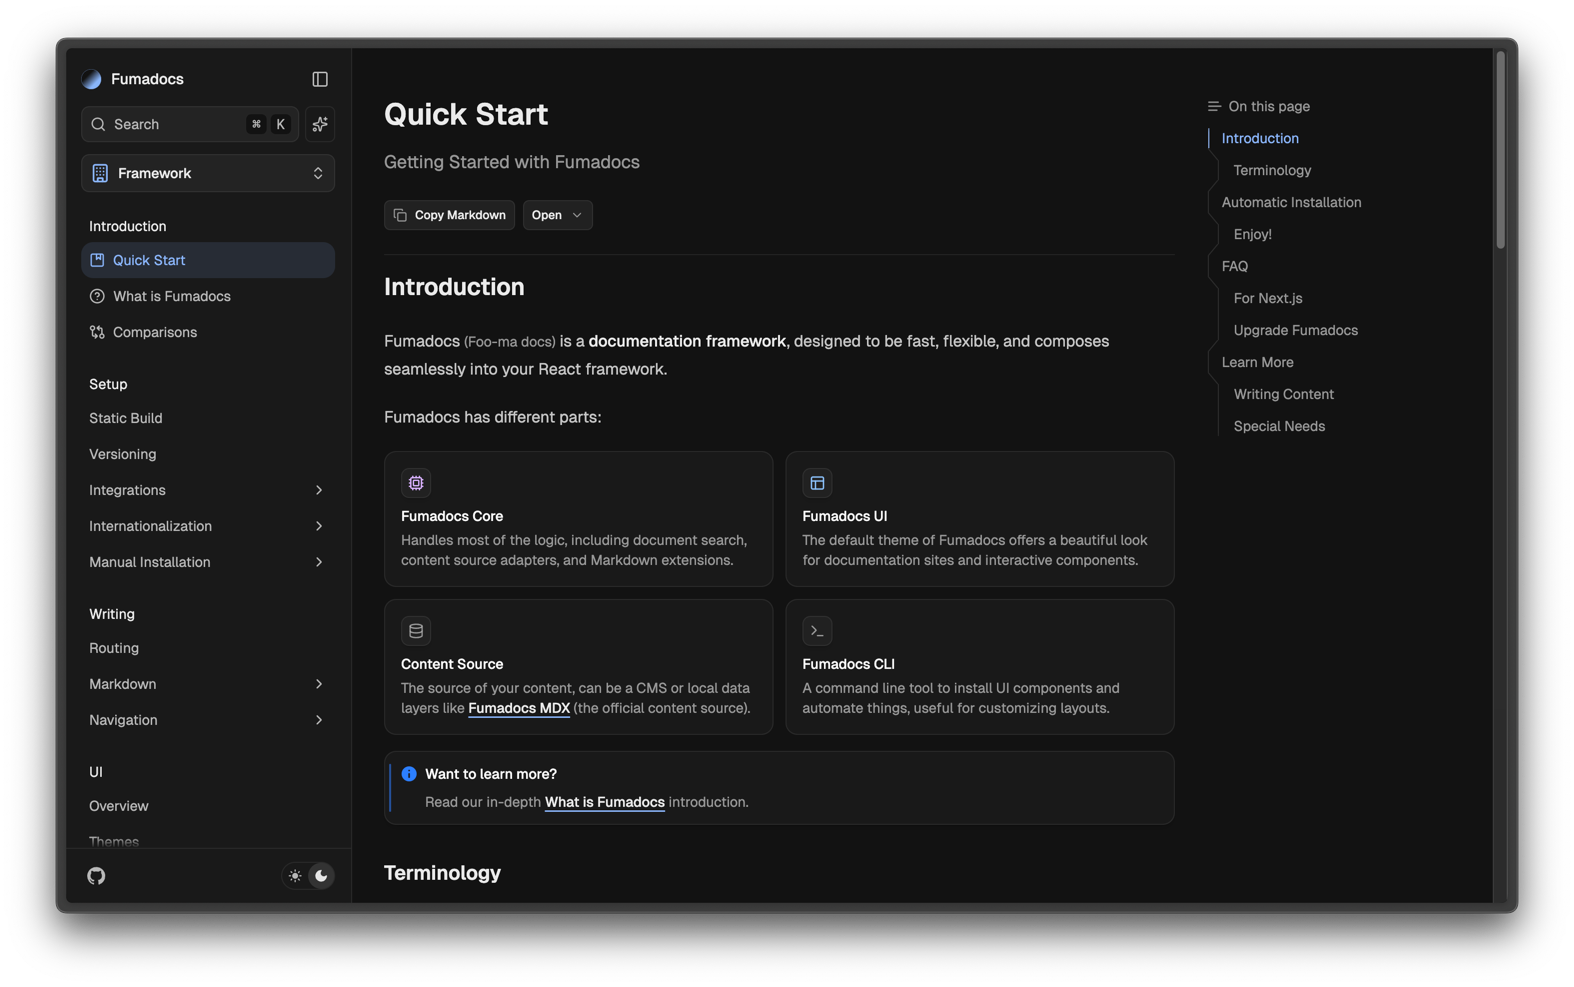1574x987 pixels.
Task: Click the Content Source database icon
Action: click(416, 631)
